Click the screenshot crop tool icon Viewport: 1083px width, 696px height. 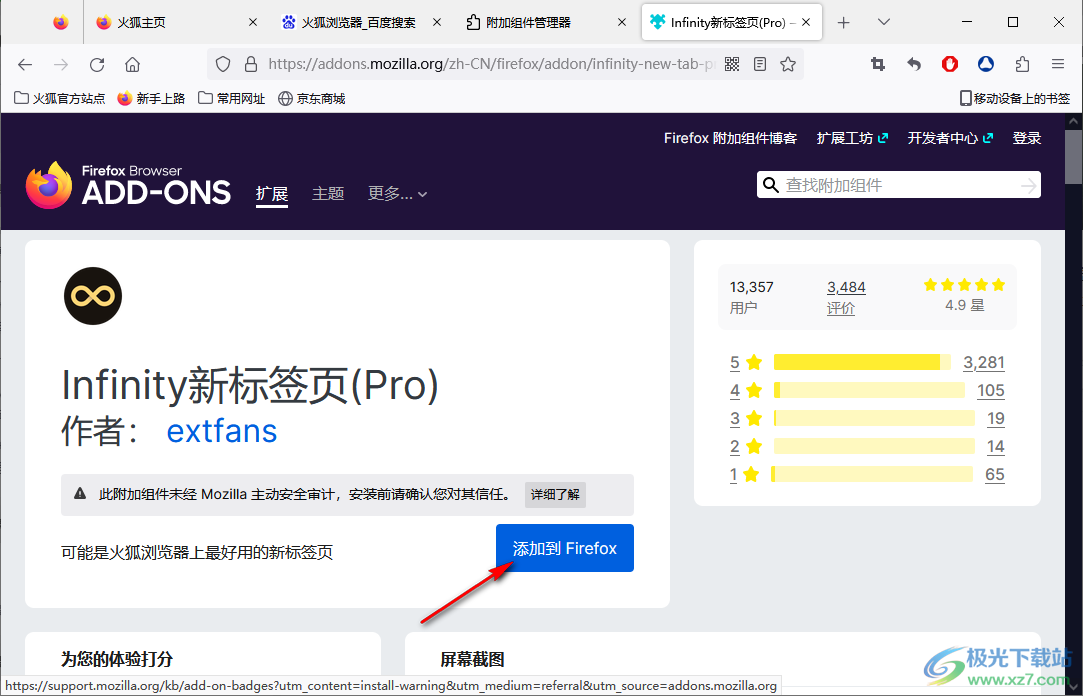tap(878, 64)
